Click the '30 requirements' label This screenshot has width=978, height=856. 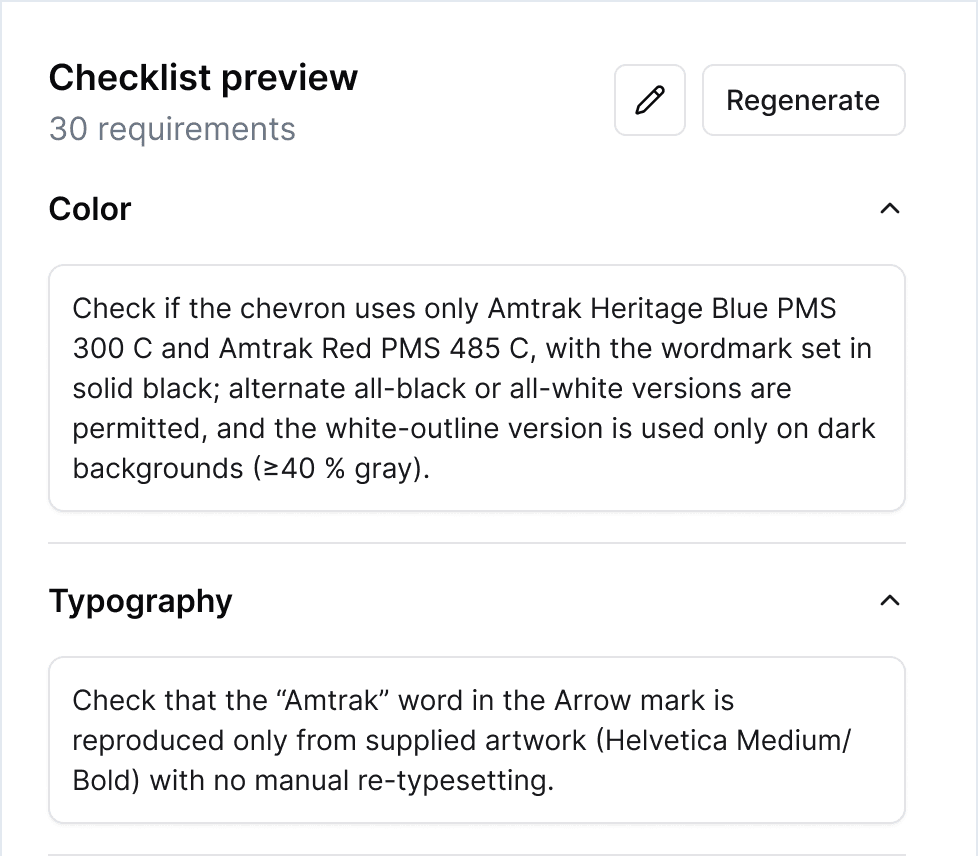tap(172, 129)
